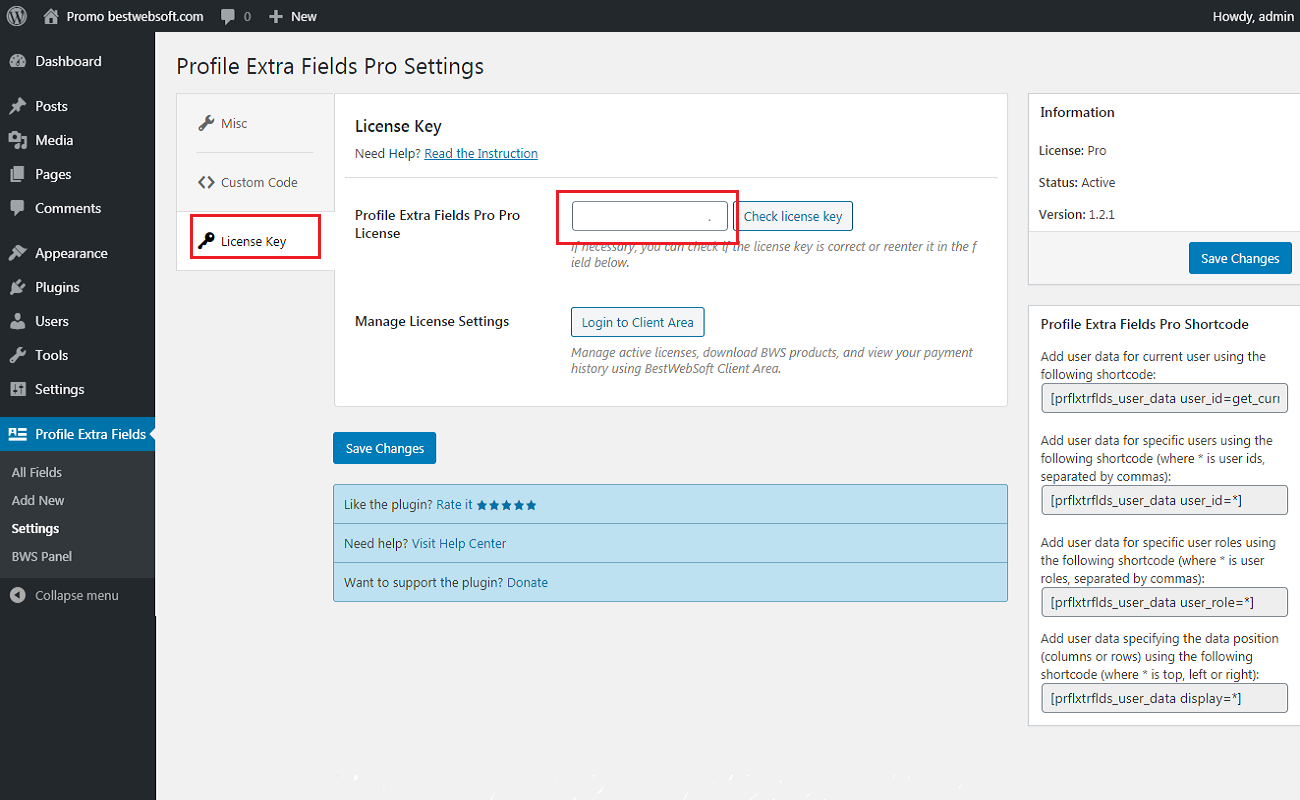1300x800 pixels.
Task: Click the License: Pro text
Action: click(1073, 151)
